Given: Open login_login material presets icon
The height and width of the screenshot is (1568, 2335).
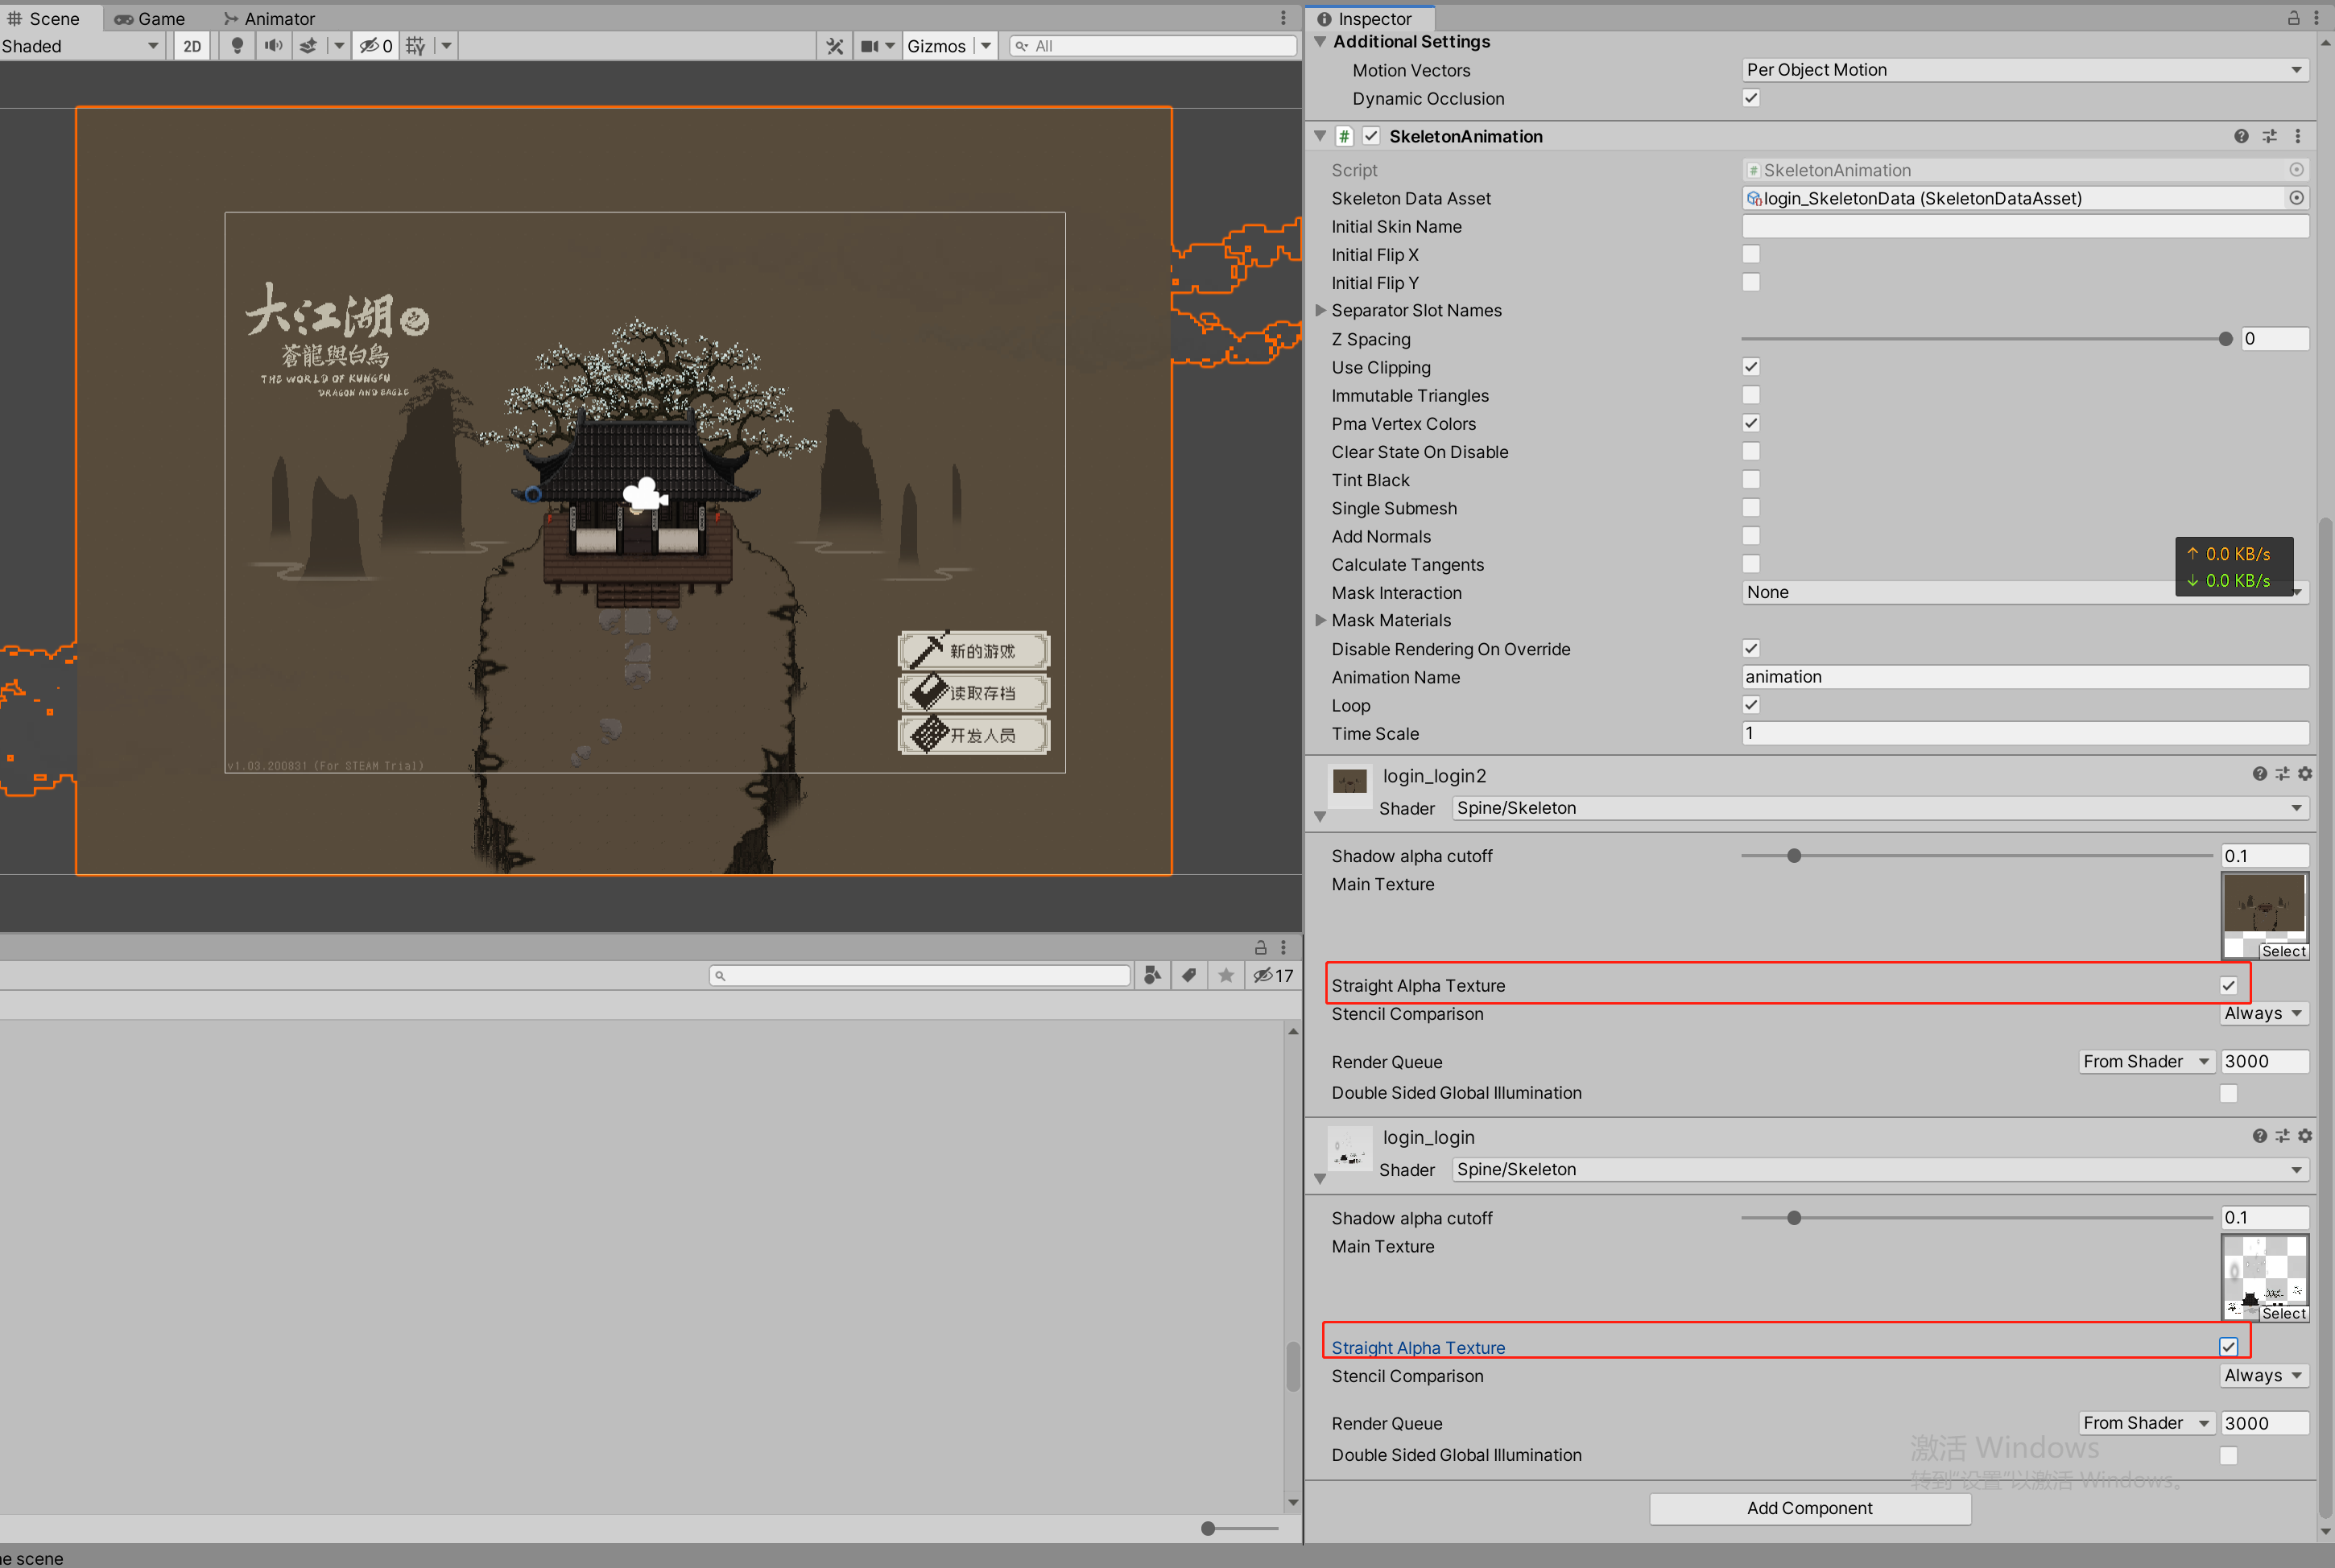Looking at the screenshot, I should click(x=2282, y=1136).
